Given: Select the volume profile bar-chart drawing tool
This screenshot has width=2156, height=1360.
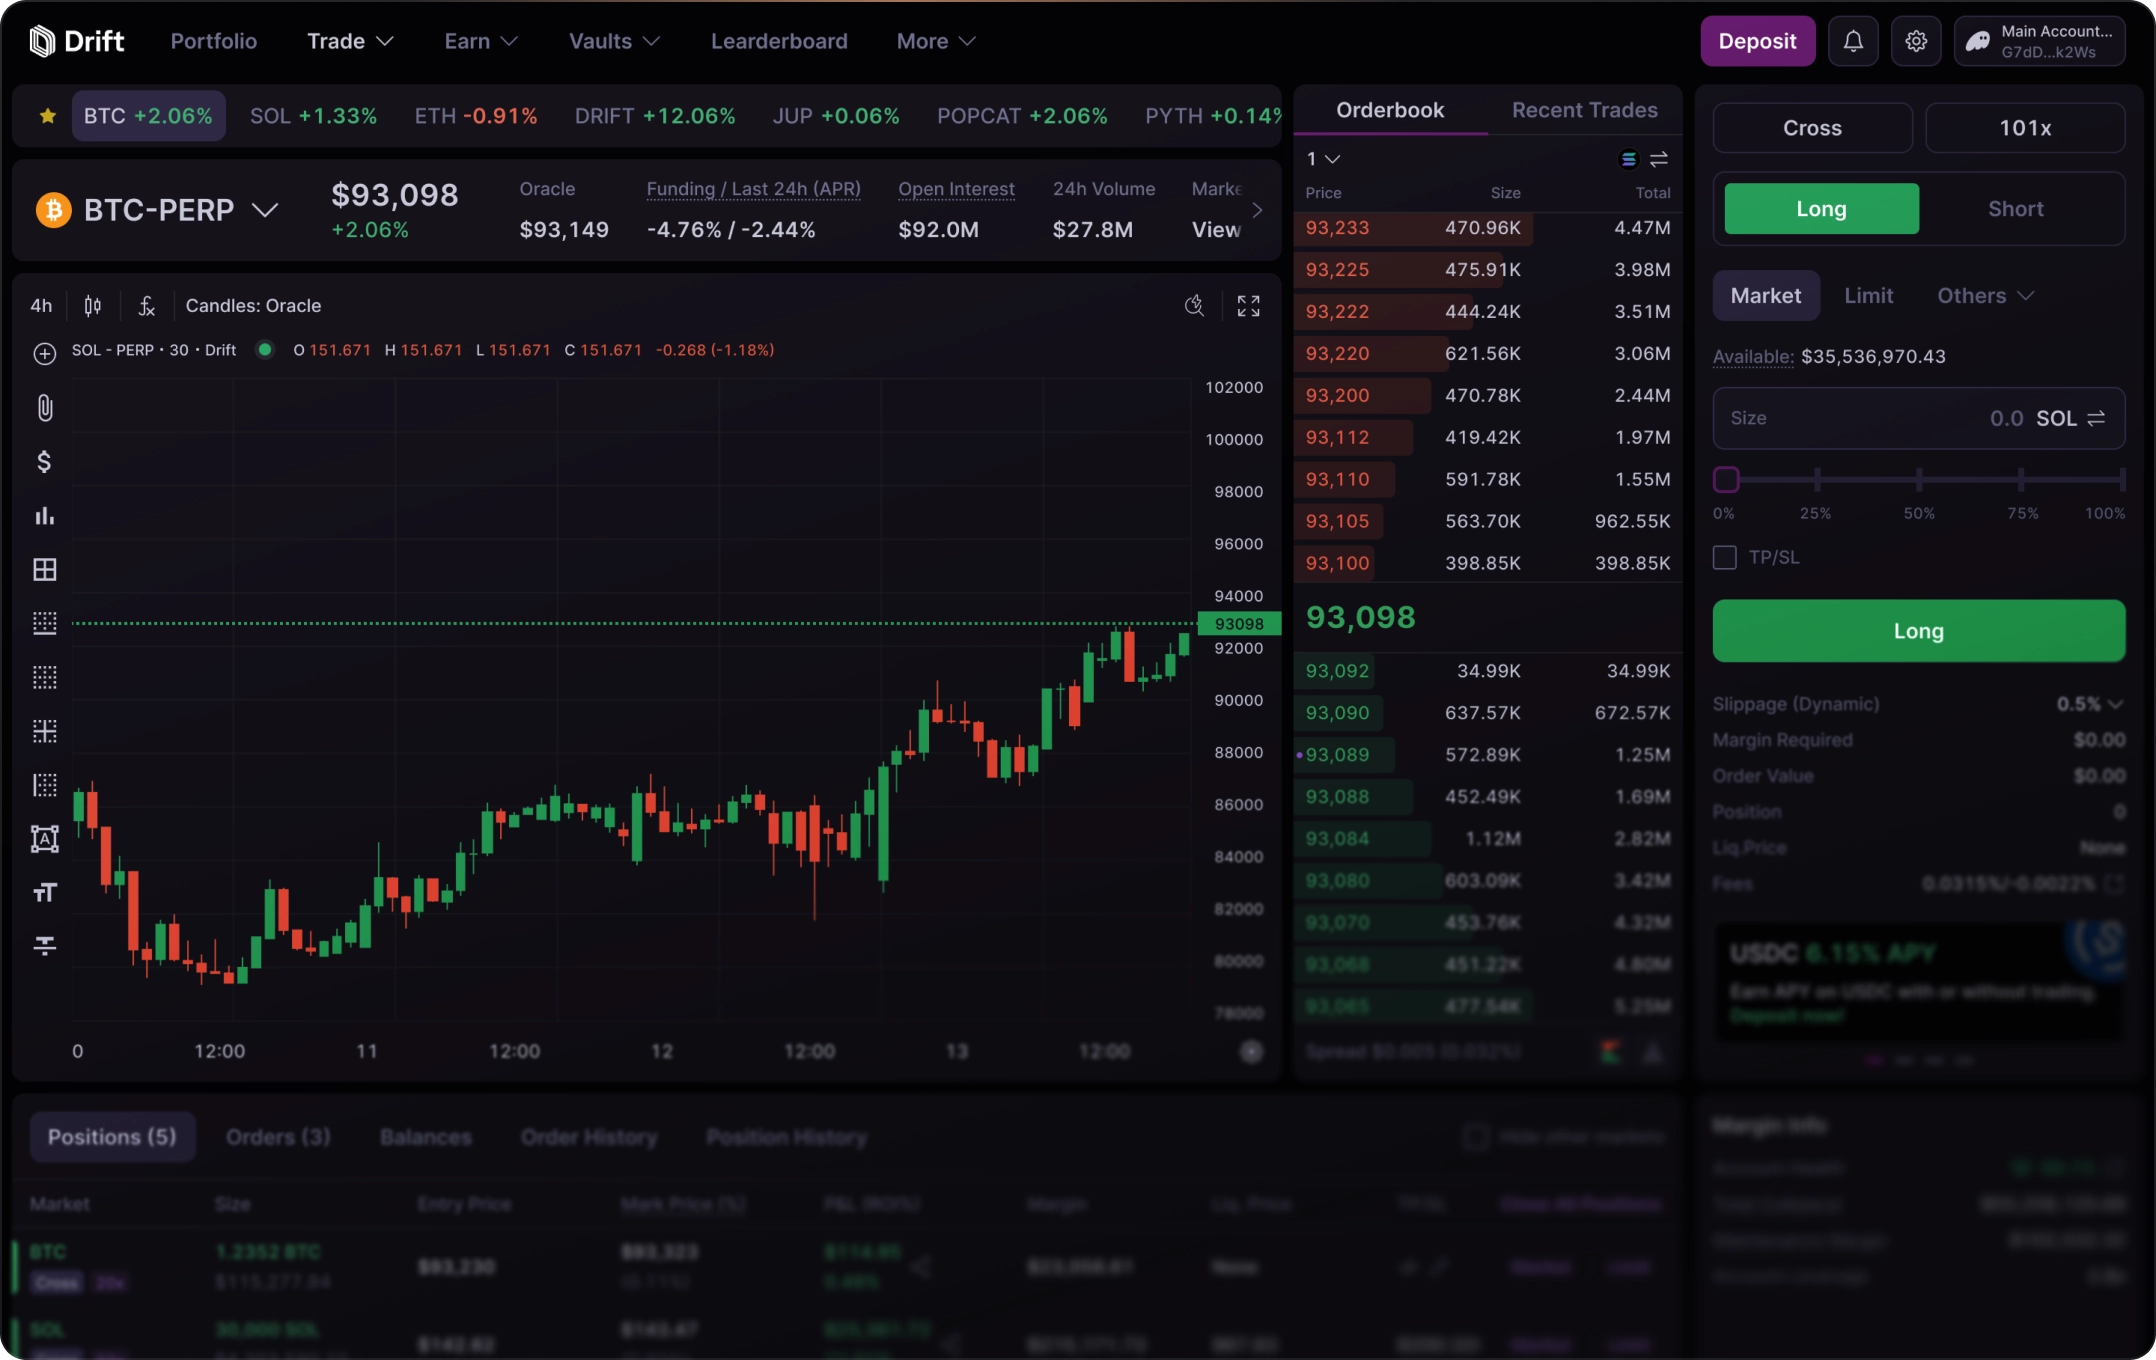Looking at the screenshot, I should (44, 515).
